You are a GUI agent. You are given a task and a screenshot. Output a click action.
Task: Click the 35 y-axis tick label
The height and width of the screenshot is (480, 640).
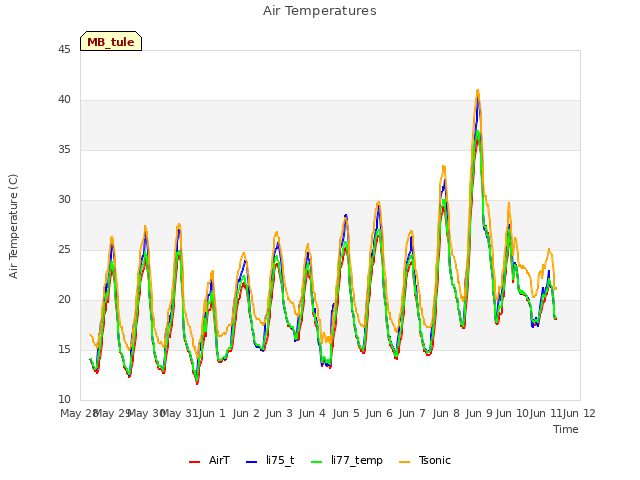pos(64,149)
